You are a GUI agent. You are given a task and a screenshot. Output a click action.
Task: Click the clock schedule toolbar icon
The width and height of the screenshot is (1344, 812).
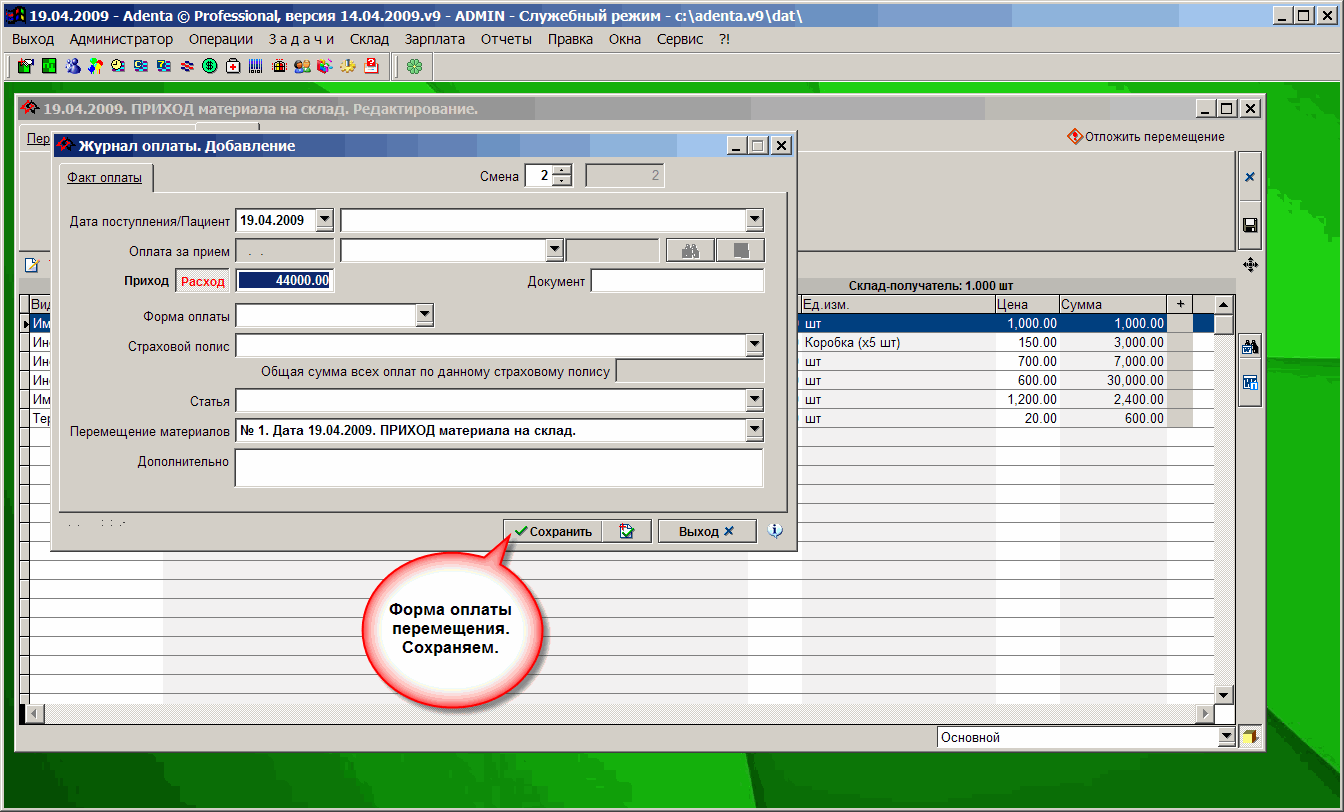coord(118,67)
